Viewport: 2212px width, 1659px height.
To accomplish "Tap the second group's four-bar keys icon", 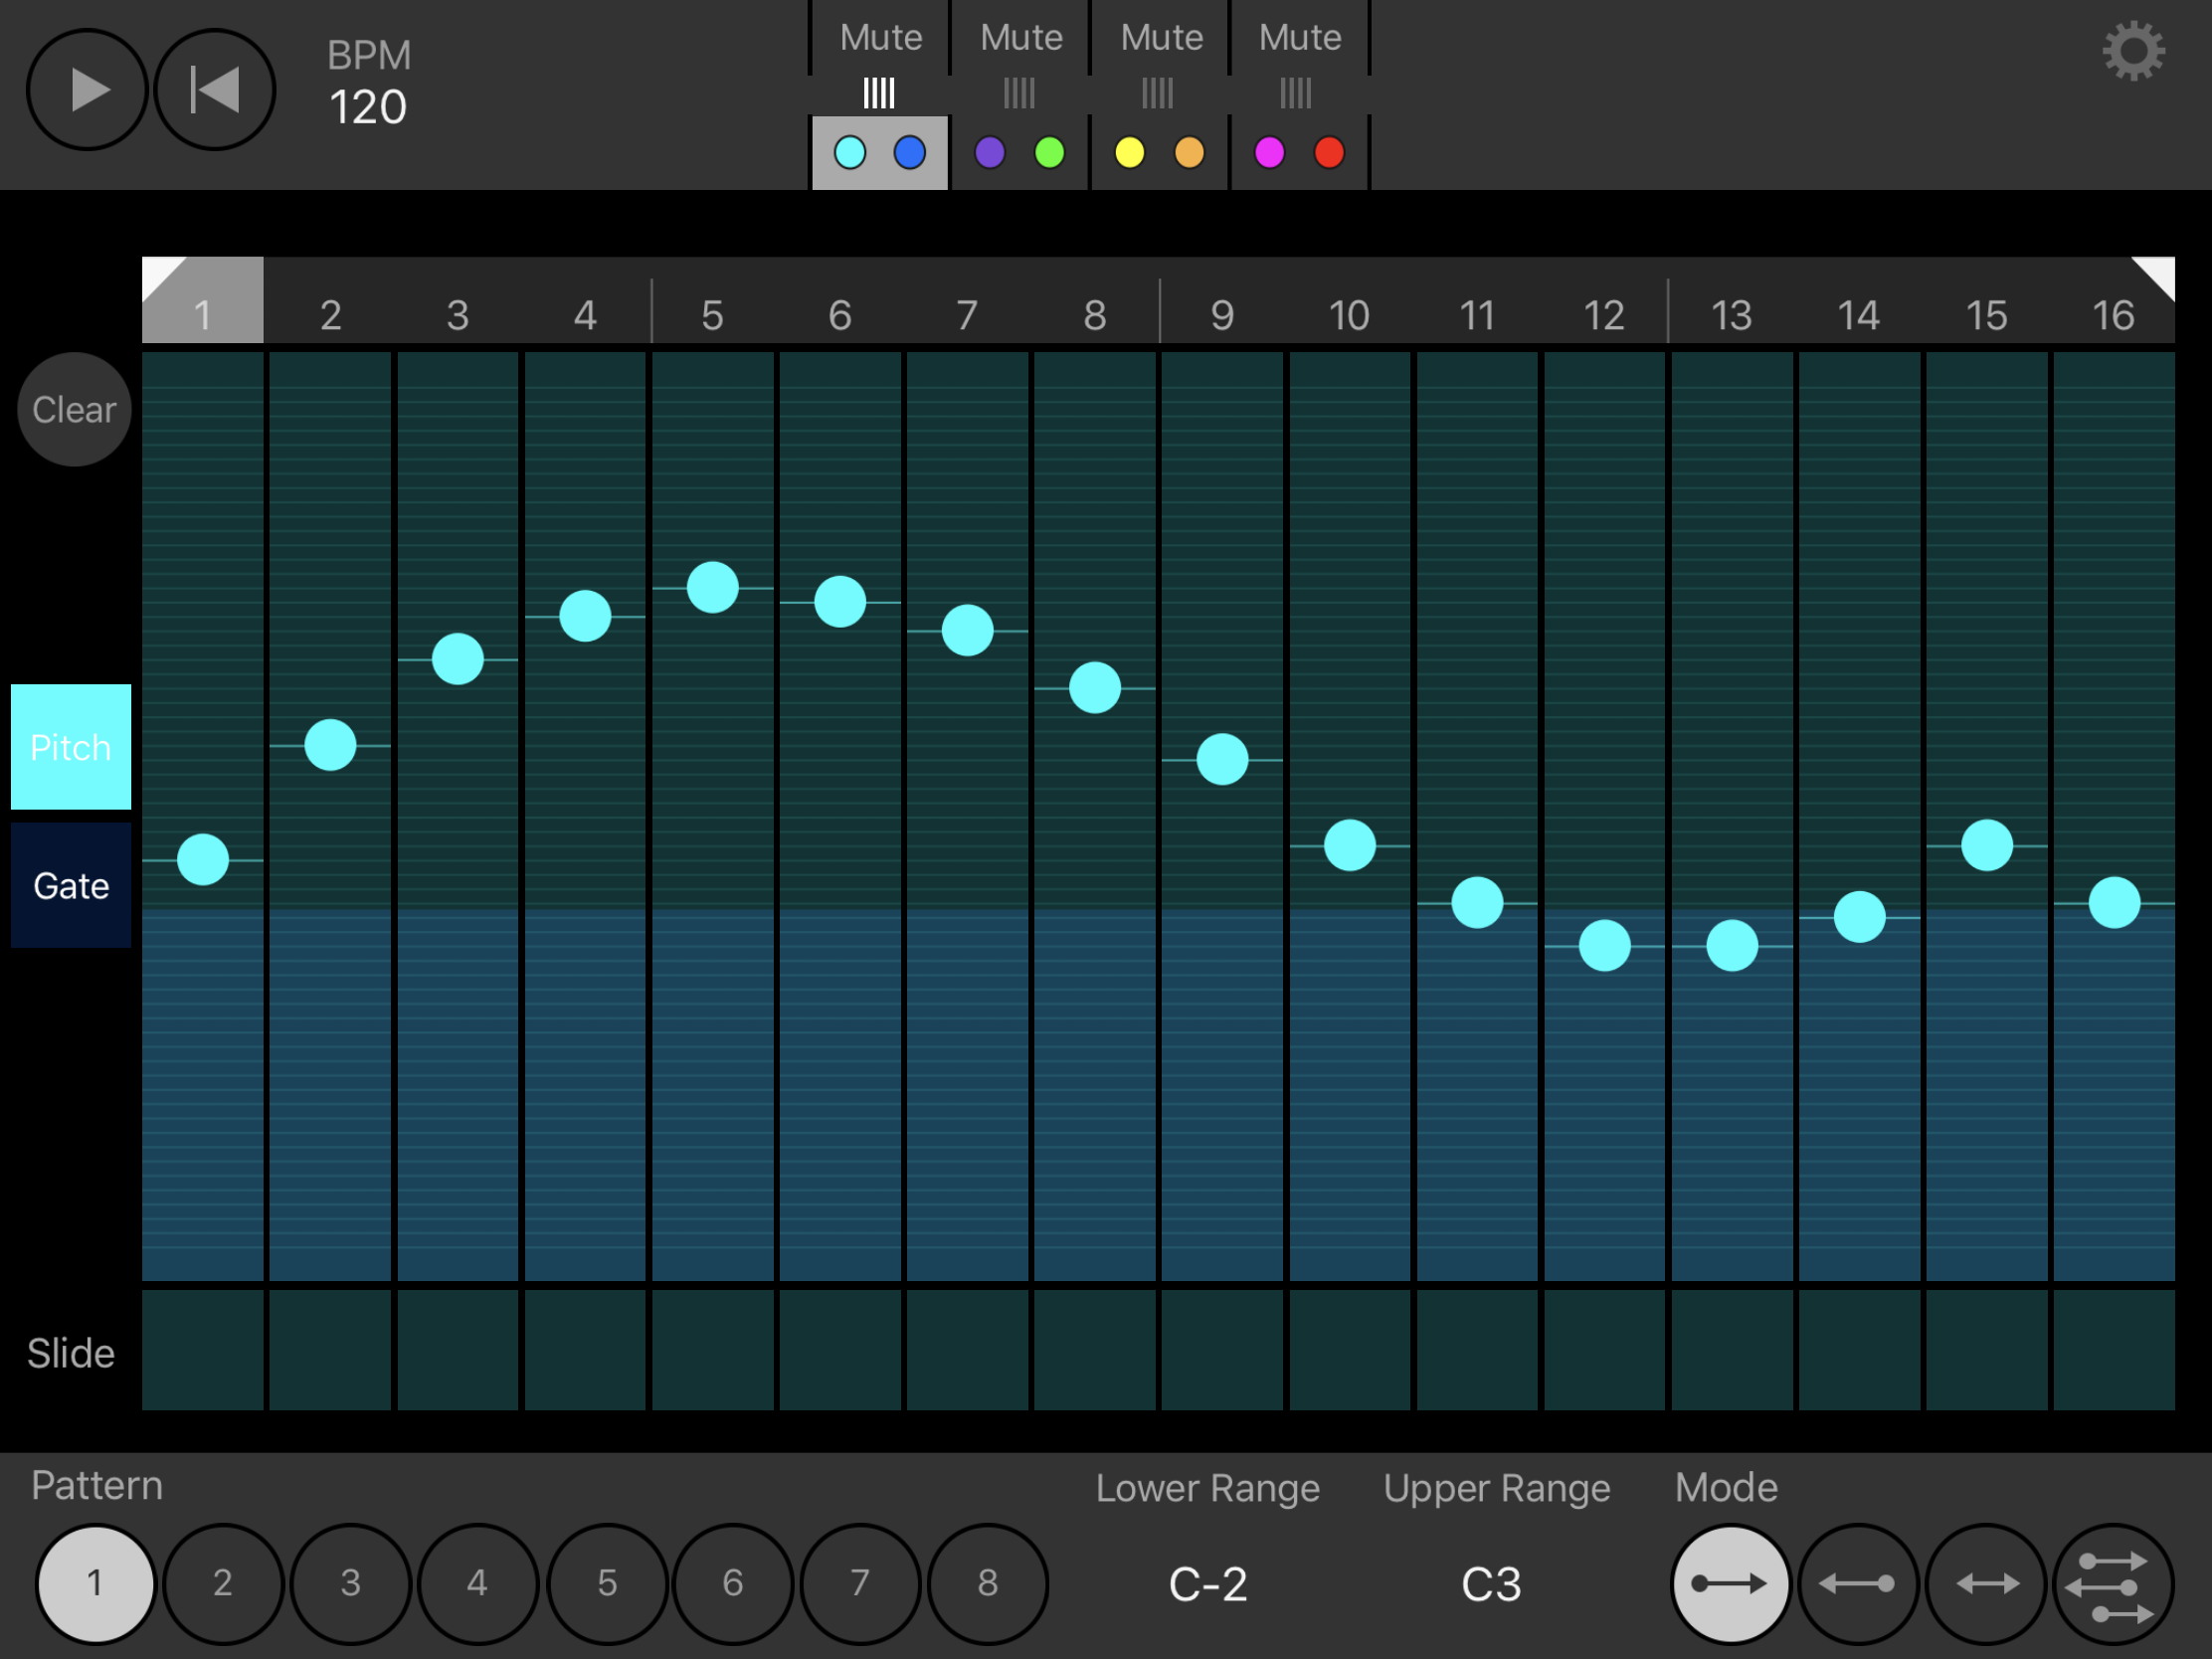I will 1019,94.
